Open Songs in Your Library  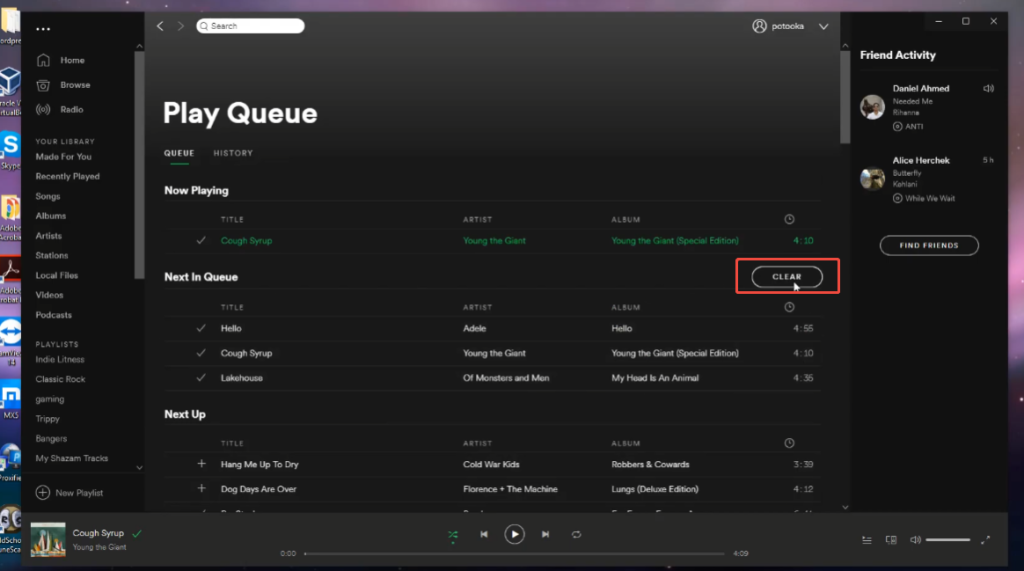point(48,196)
